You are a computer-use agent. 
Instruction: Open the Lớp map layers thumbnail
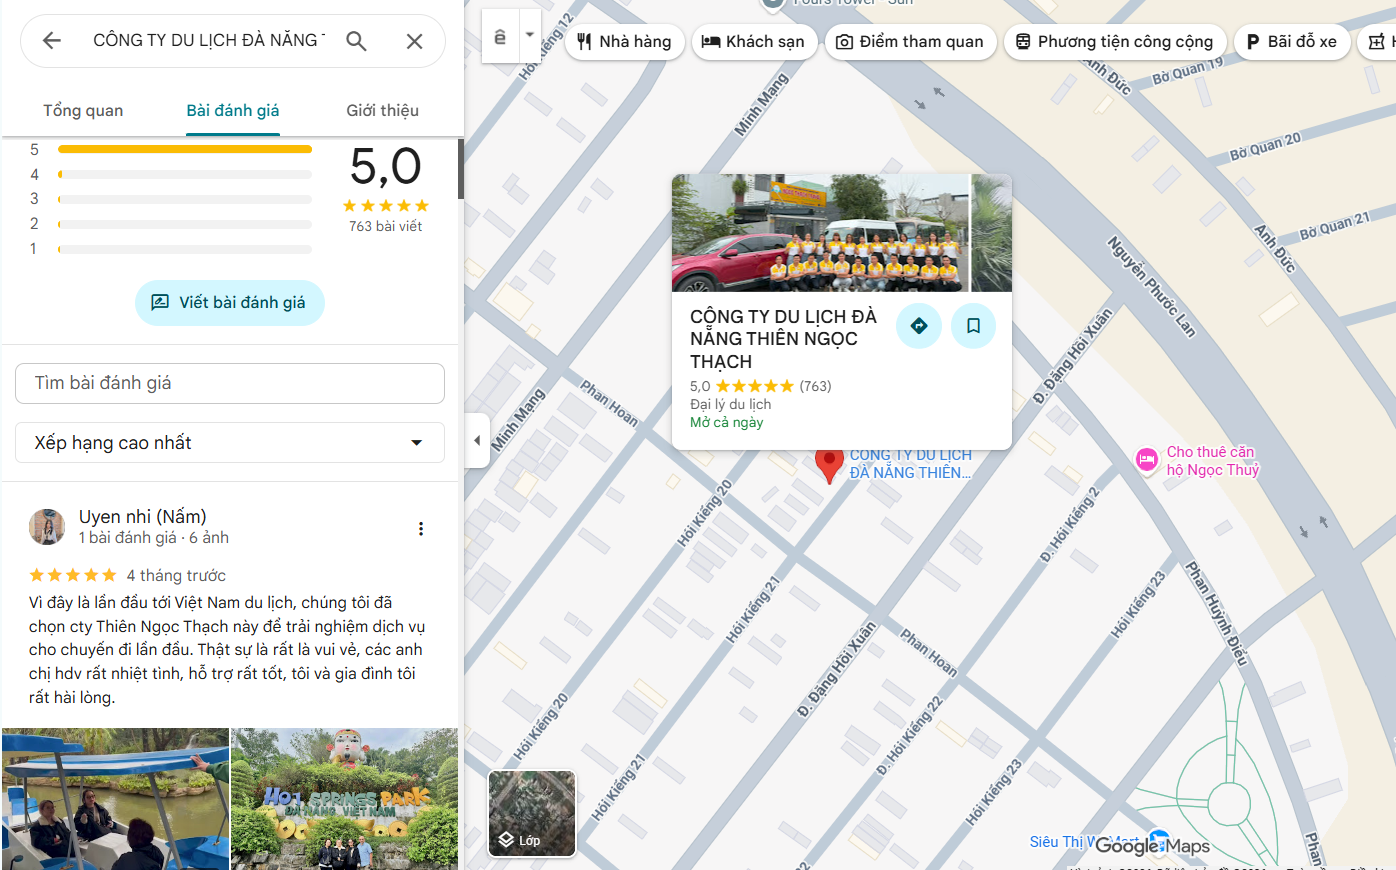[532, 813]
